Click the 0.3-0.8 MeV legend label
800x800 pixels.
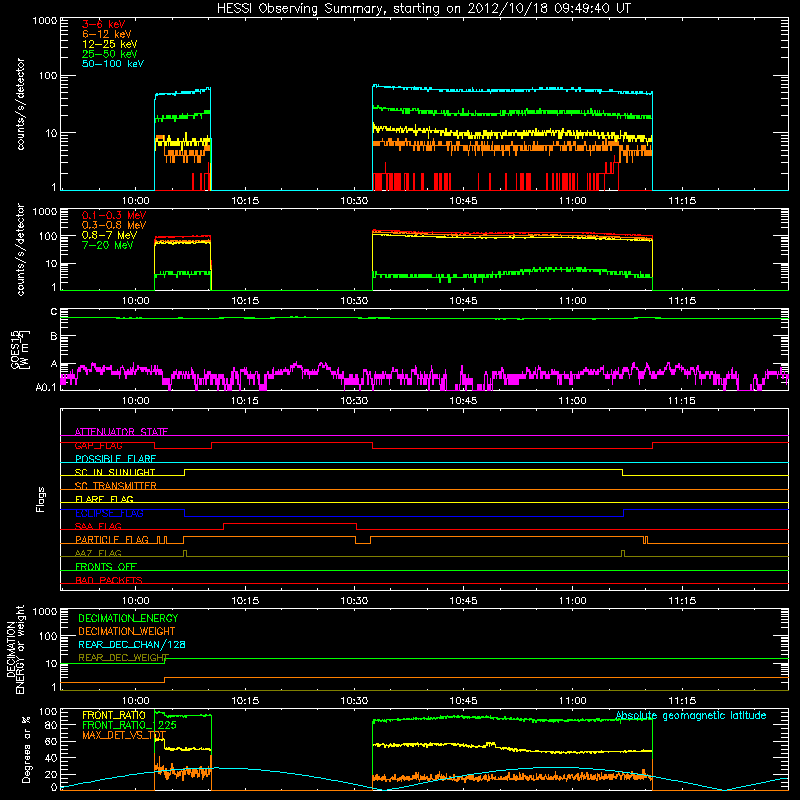pyautogui.click(x=114, y=225)
